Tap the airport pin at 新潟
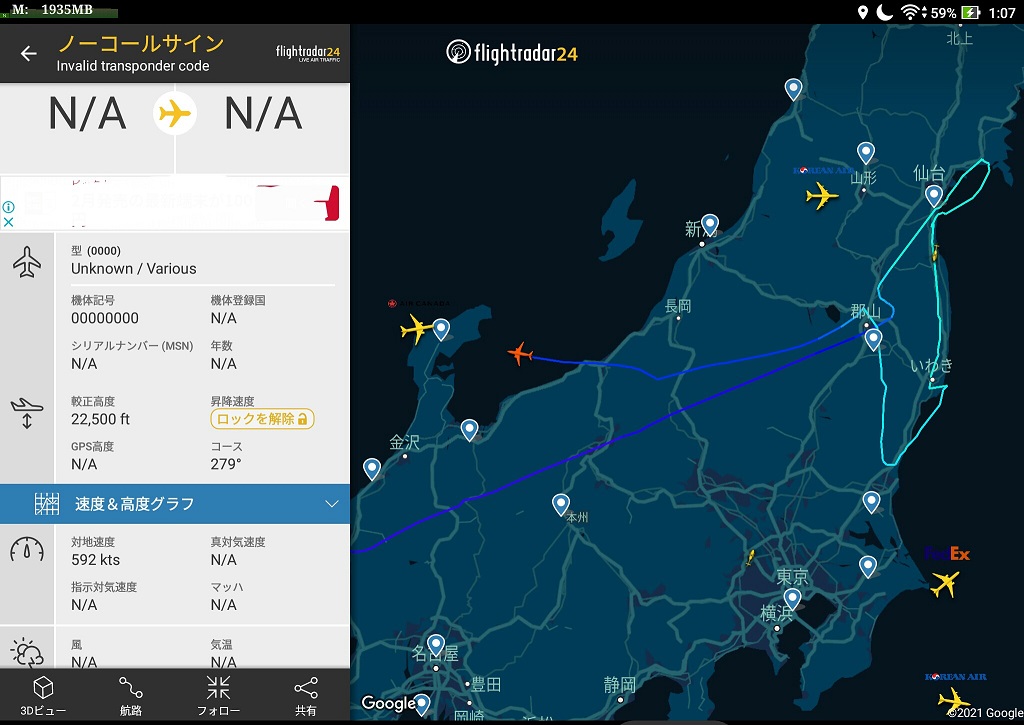Viewport: 1024px width, 725px height. point(710,225)
